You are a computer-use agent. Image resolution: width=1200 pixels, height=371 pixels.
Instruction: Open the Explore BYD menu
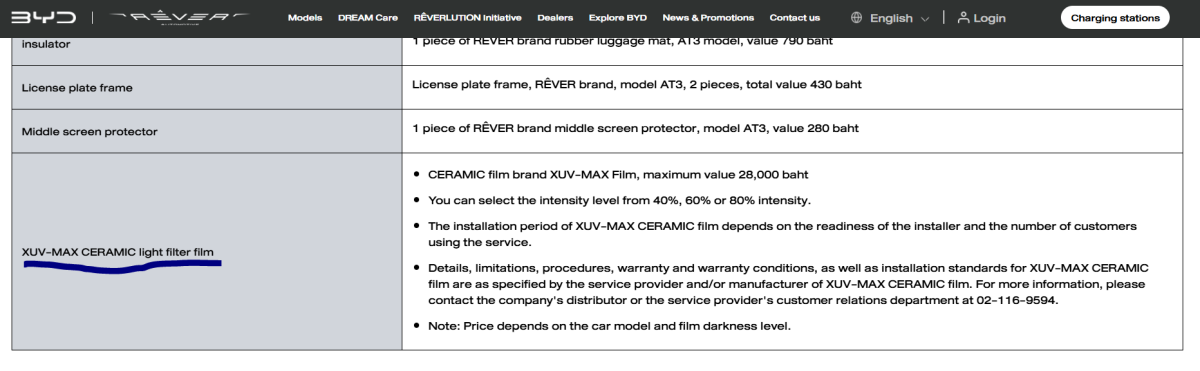(618, 18)
